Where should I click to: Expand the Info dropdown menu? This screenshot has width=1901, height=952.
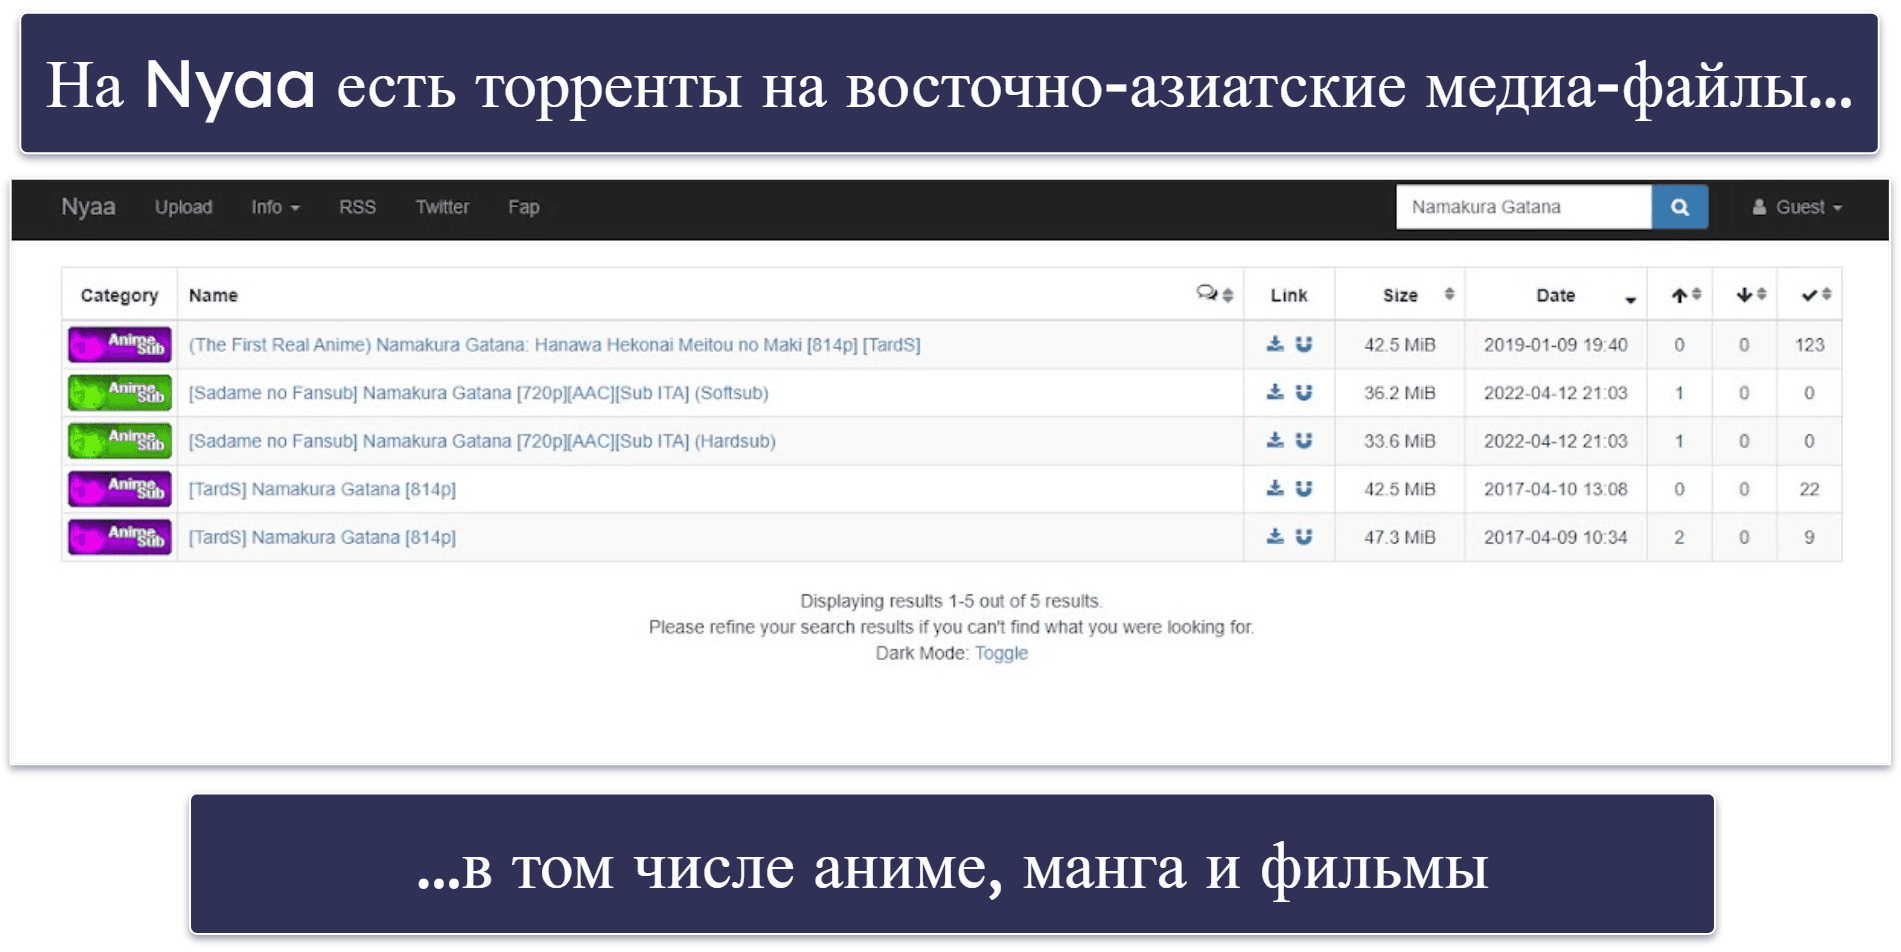[x=275, y=207]
